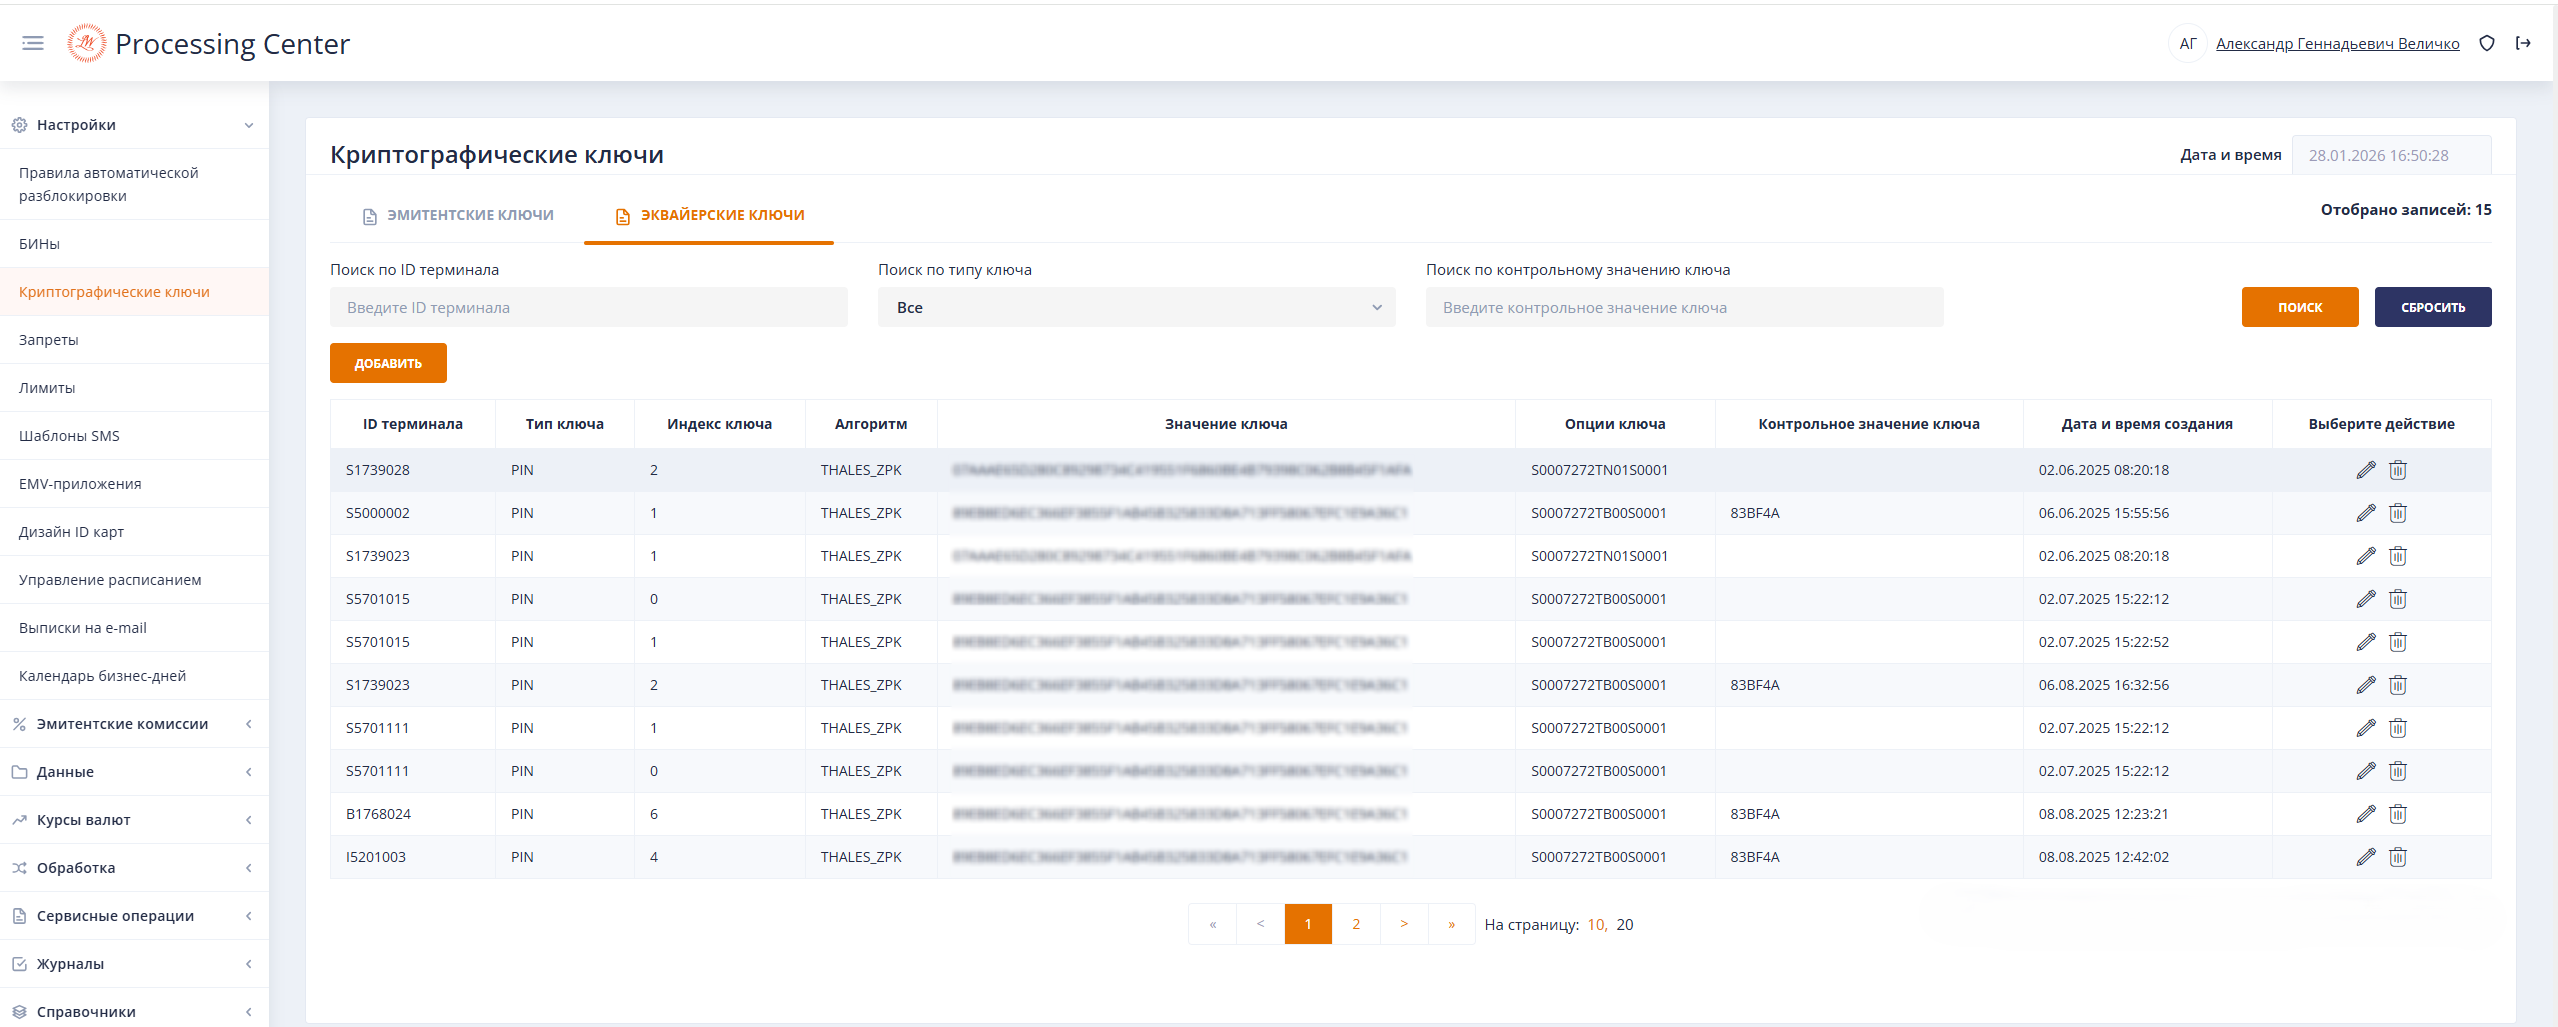Screen dimensions: 2558x1027
Task: Open Лимиты in the sidebar
Action: tap(47, 388)
